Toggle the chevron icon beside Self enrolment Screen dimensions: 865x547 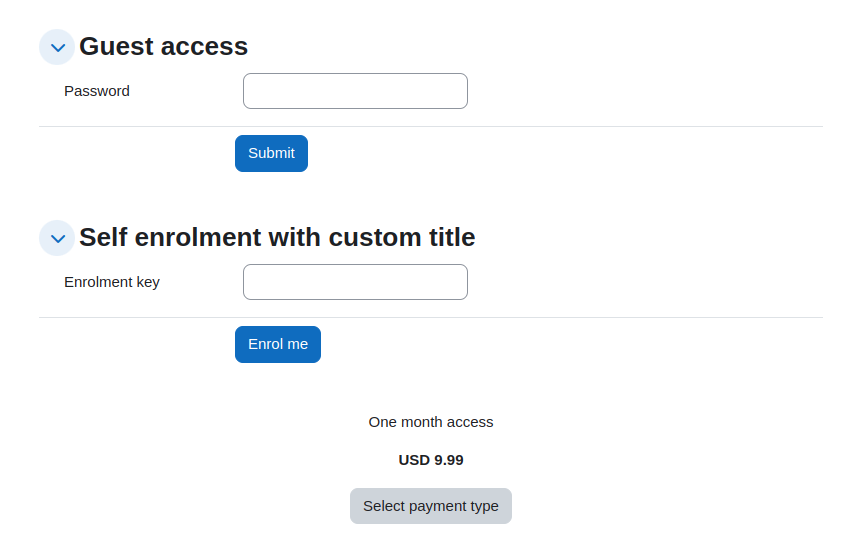tap(57, 238)
